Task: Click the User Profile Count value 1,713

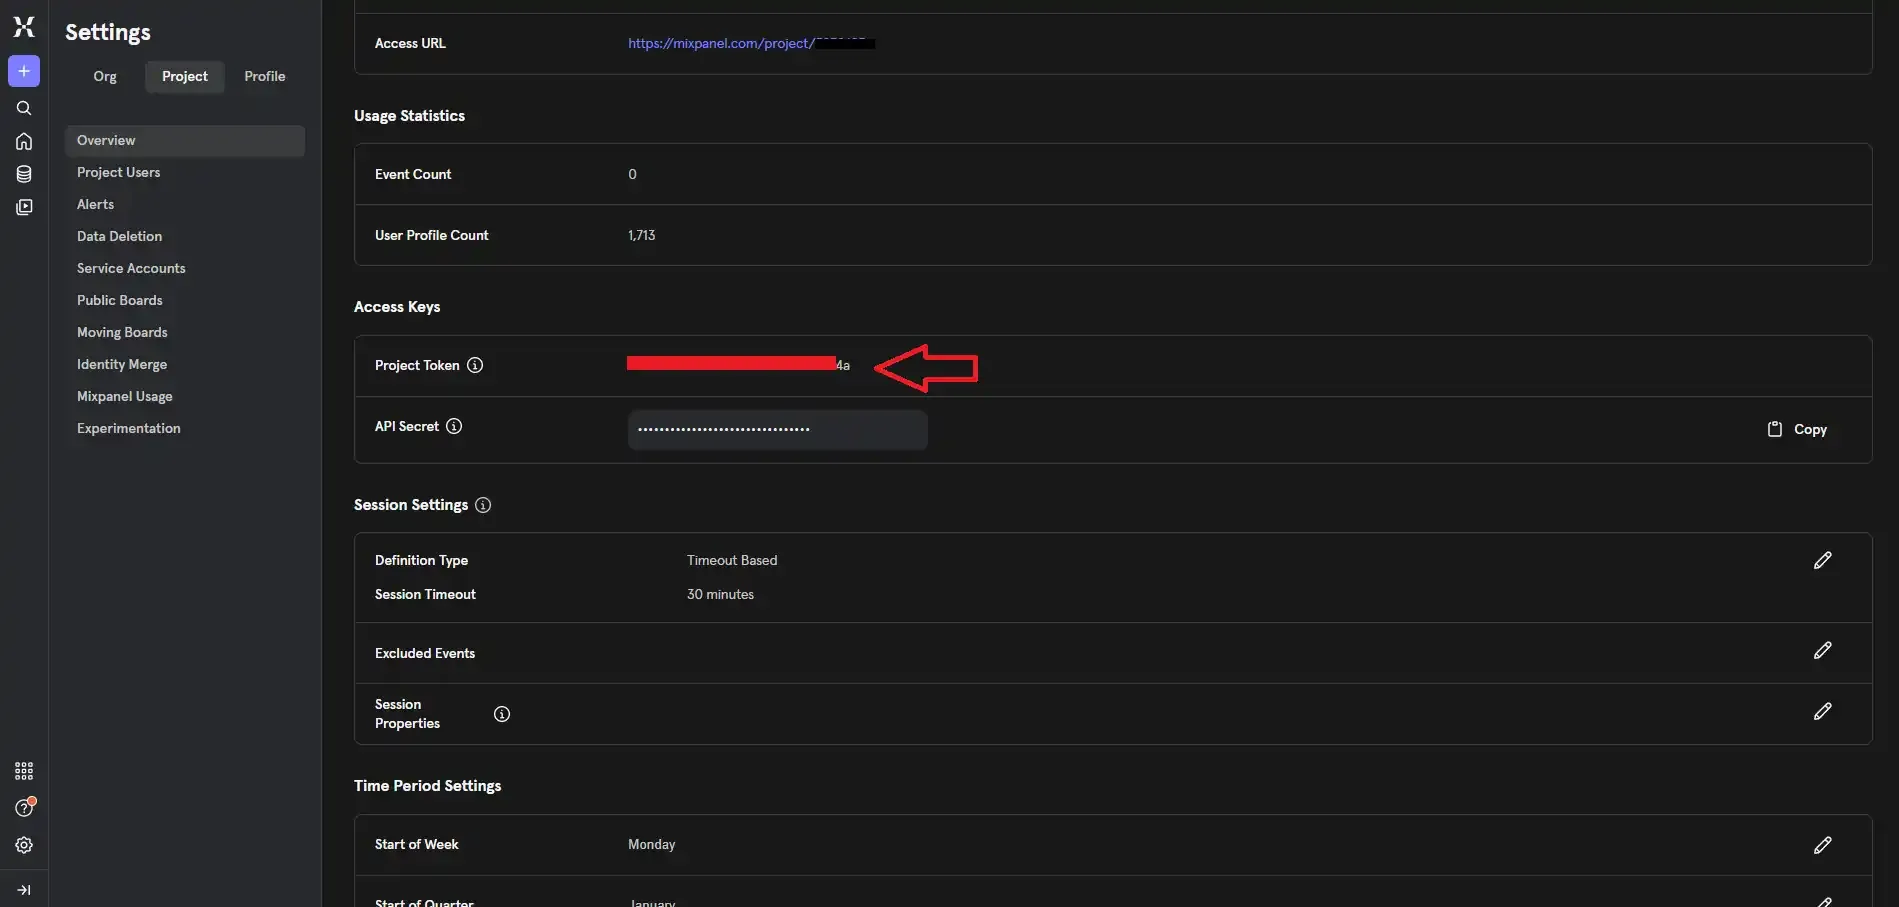Action: coord(641,235)
